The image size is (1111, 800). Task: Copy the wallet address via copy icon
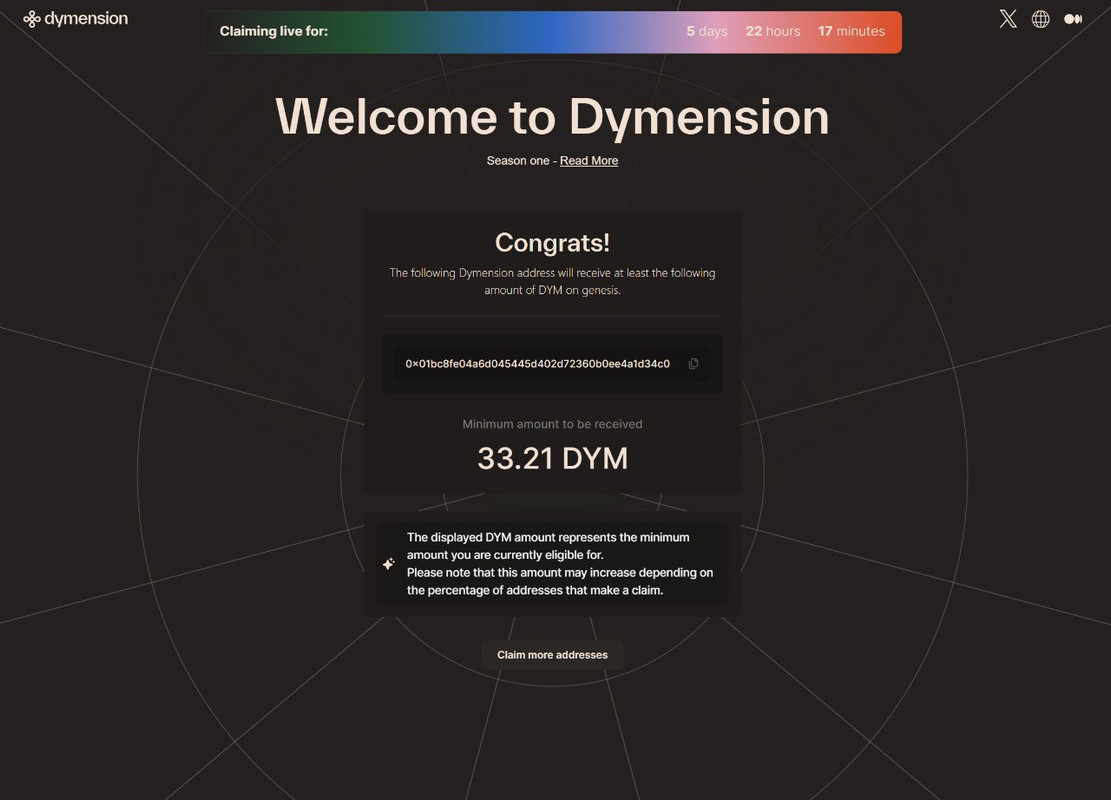pos(693,364)
